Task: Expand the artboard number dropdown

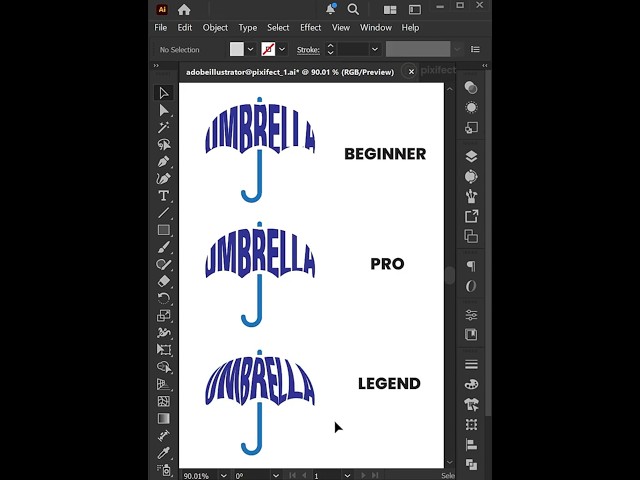Action: (347, 476)
